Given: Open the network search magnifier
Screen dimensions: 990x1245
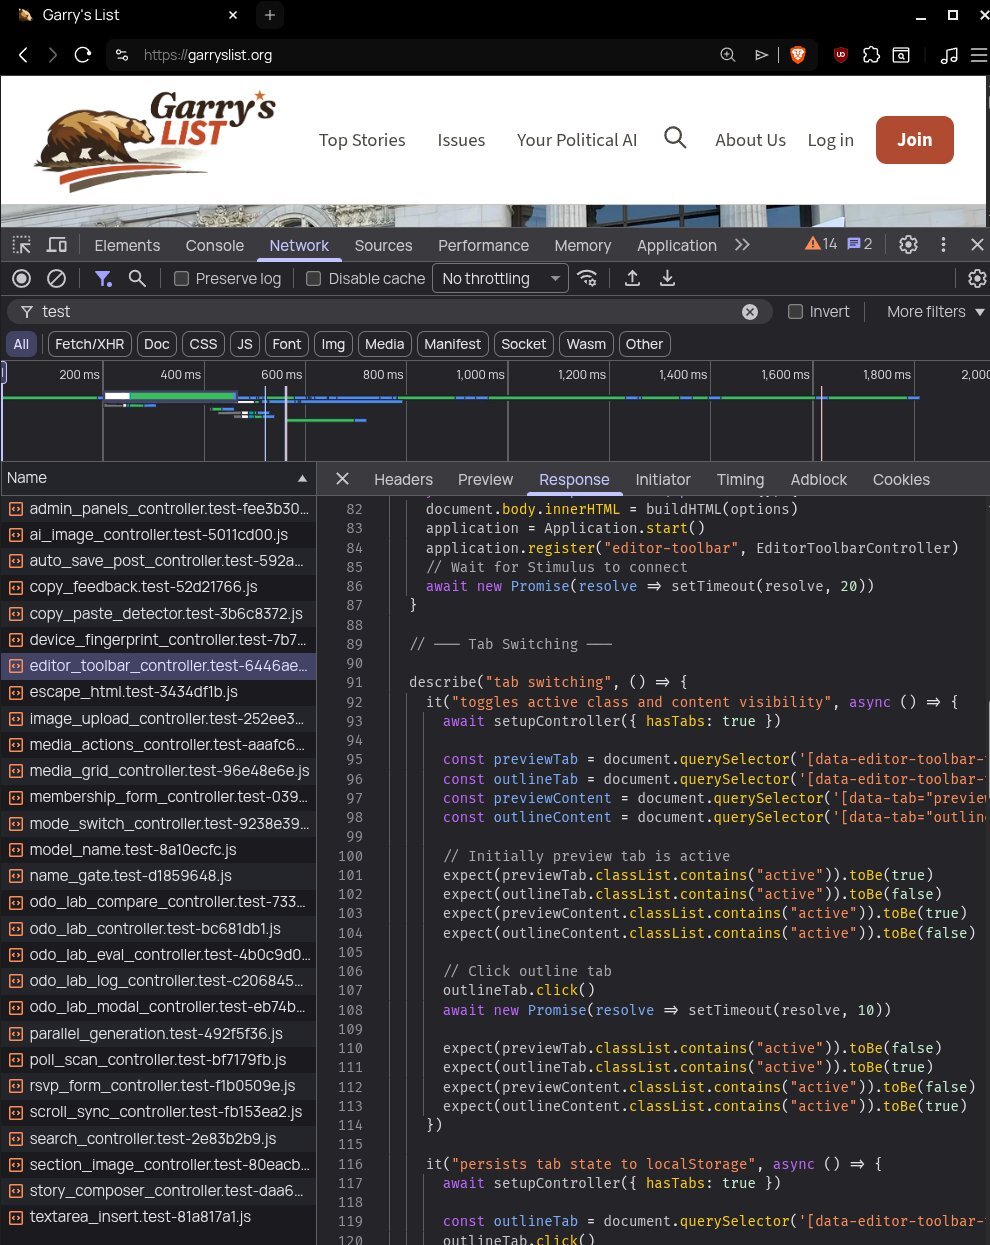Looking at the screenshot, I should (137, 278).
